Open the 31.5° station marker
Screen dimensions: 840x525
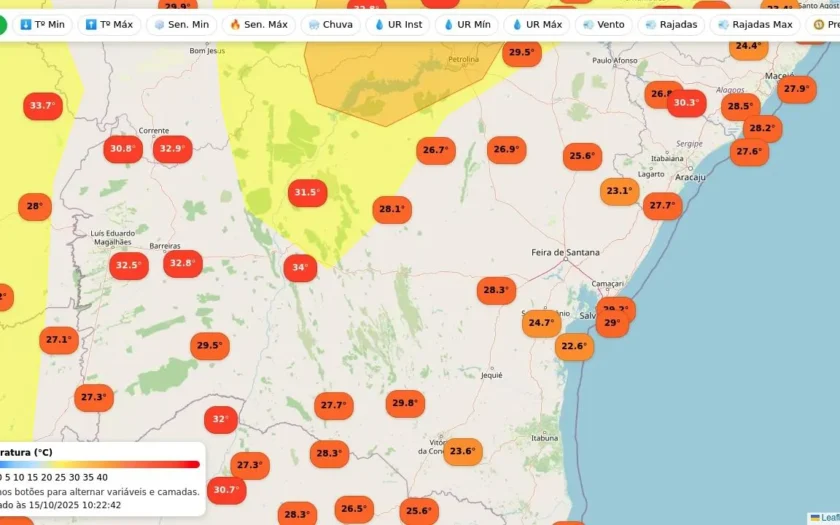point(308,192)
